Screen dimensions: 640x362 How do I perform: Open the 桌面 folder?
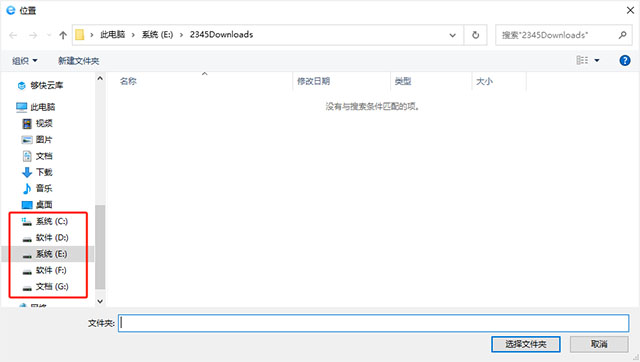point(38,204)
